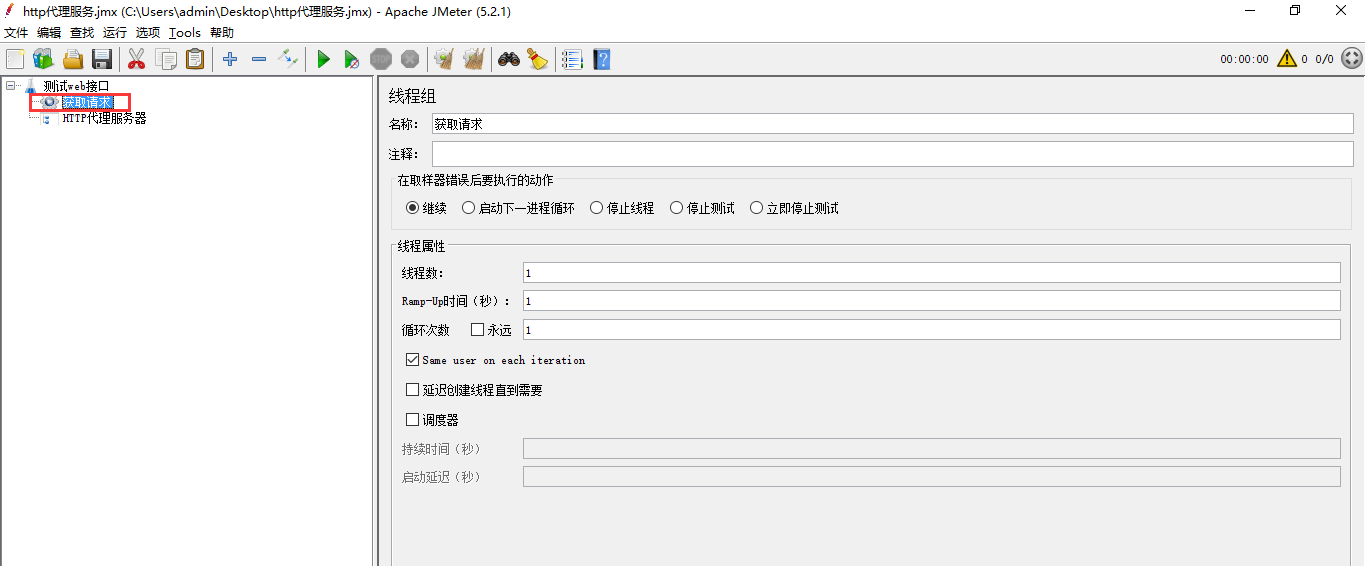The width and height of the screenshot is (1365, 566).
Task: Click the 测试web接口 test plan flask icon
Action: (x=30, y=86)
